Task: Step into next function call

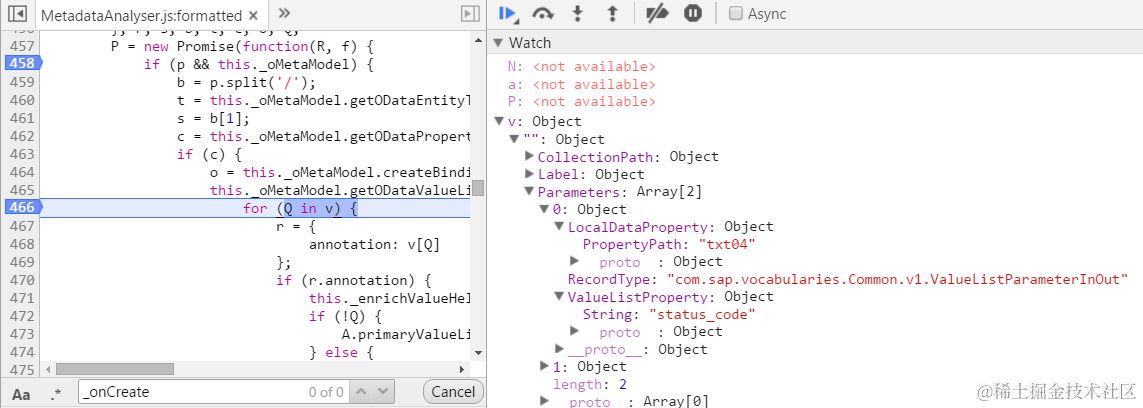Action: (x=577, y=13)
